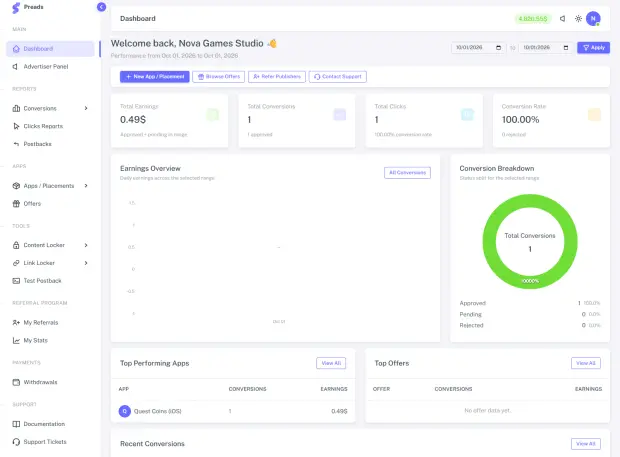Open Withdrawals page

[40, 382]
